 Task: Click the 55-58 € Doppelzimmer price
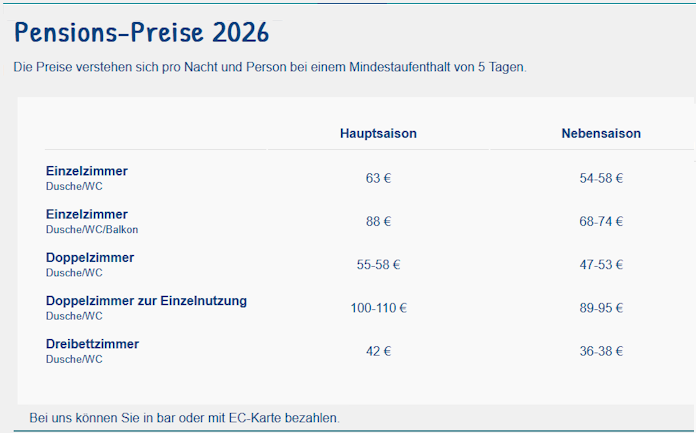[x=378, y=265]
